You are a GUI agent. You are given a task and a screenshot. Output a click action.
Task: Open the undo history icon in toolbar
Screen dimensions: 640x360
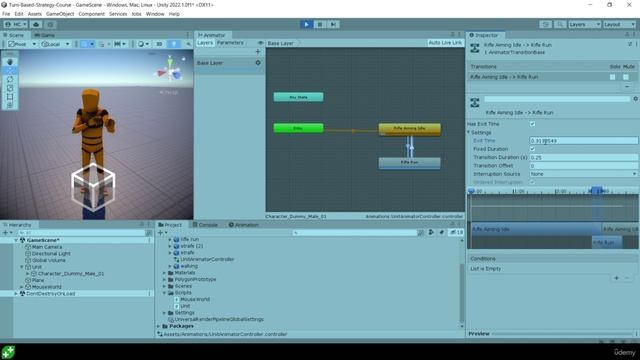(x=546, y=24)
